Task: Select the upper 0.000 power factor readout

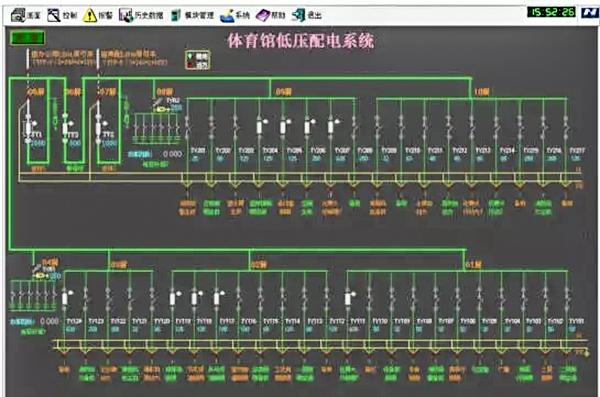Action: point(172,154)
